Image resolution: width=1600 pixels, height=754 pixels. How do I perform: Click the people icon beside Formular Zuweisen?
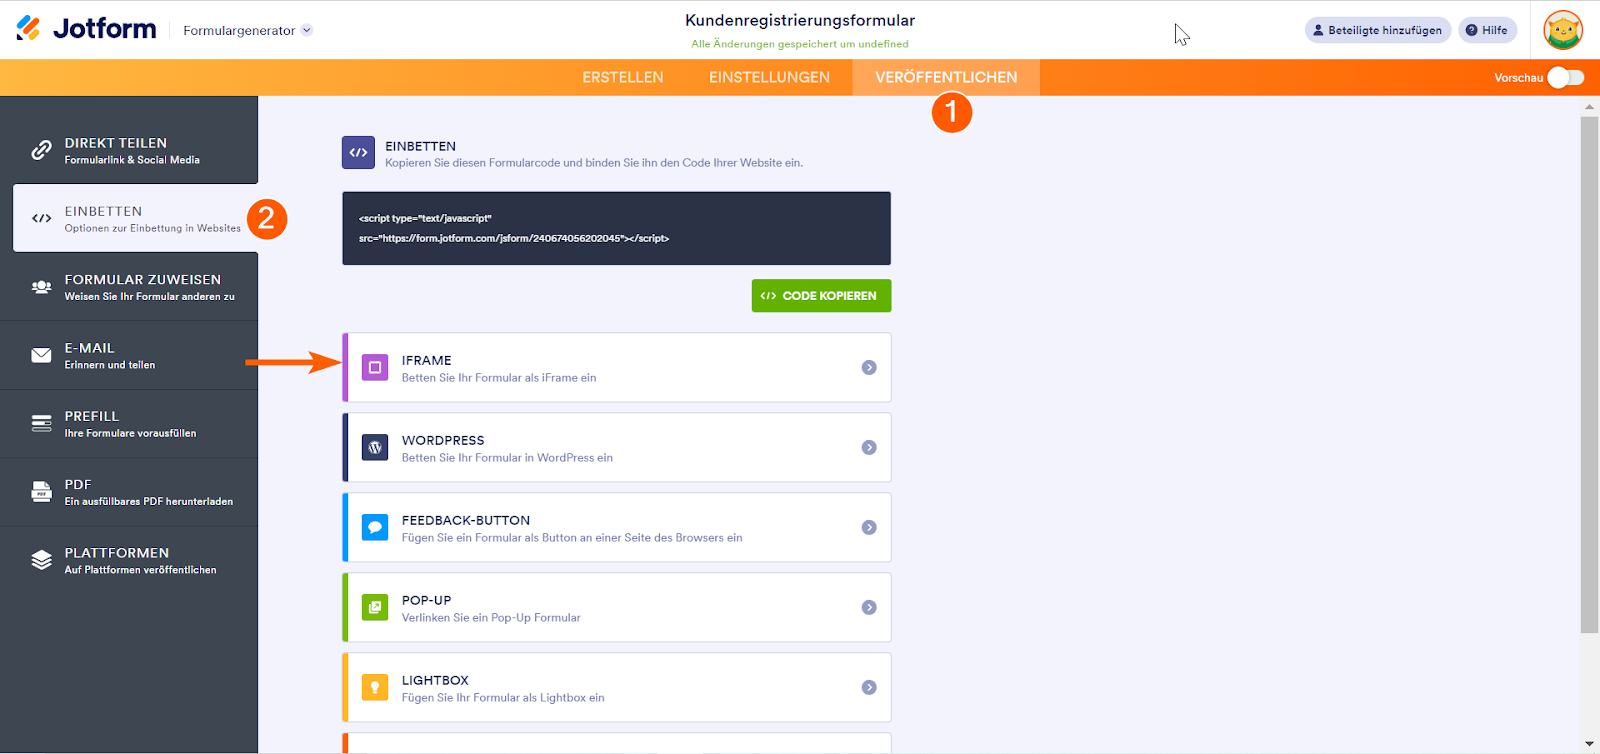41,287
